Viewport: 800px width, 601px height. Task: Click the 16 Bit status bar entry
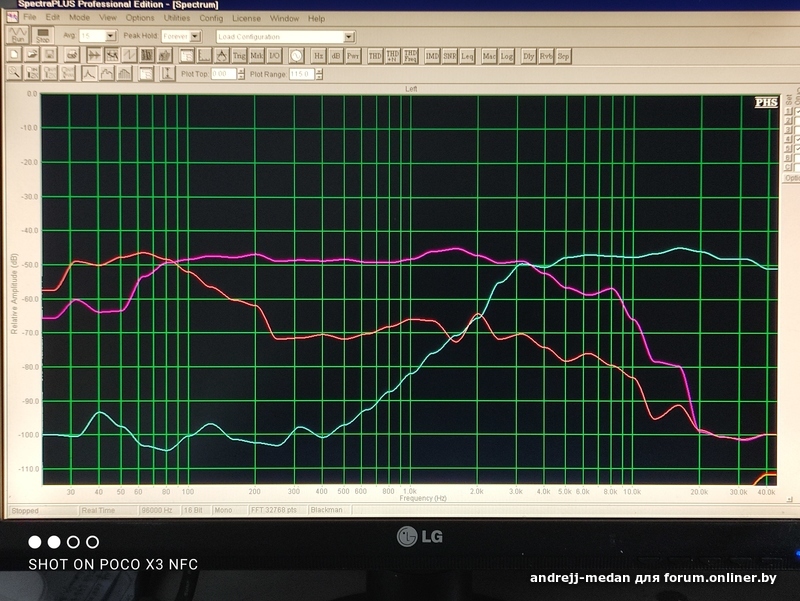pos(193,510)
